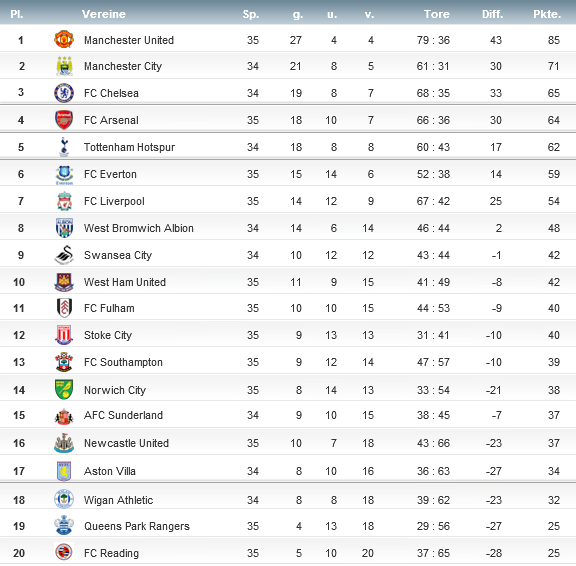Viewport: 576px width, 566px height.
Task: Click the Diff. column header
Action: pos(492,14)
